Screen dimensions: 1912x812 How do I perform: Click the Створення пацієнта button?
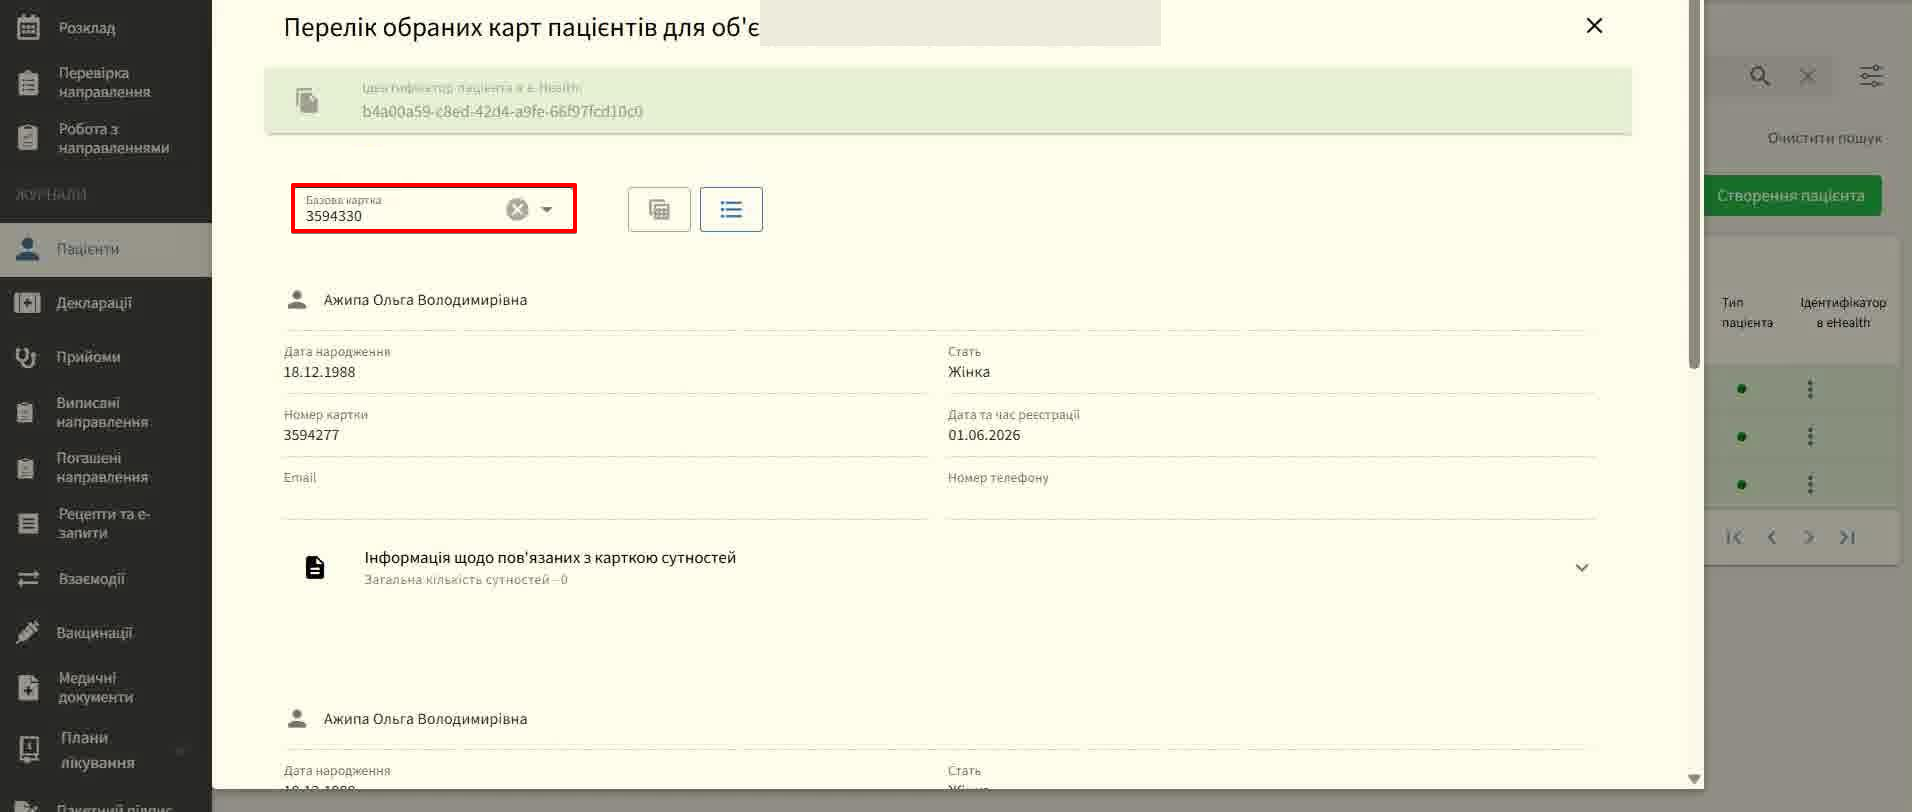pos(1790,196)
